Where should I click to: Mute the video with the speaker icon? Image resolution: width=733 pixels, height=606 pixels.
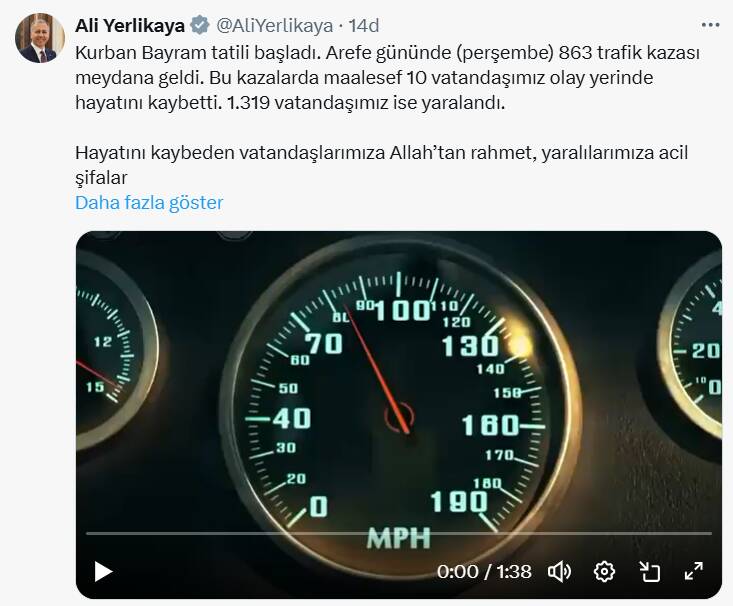[x=559, y=571]
